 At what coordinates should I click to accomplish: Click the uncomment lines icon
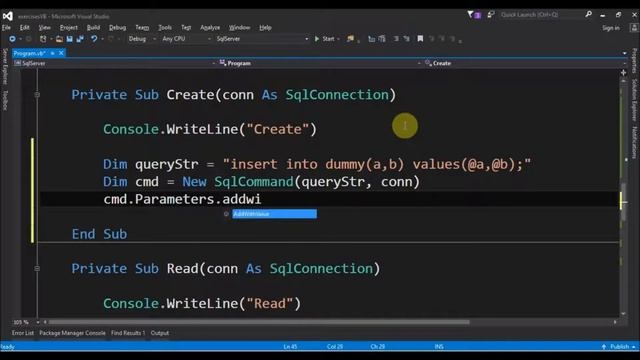pos(382,39)
